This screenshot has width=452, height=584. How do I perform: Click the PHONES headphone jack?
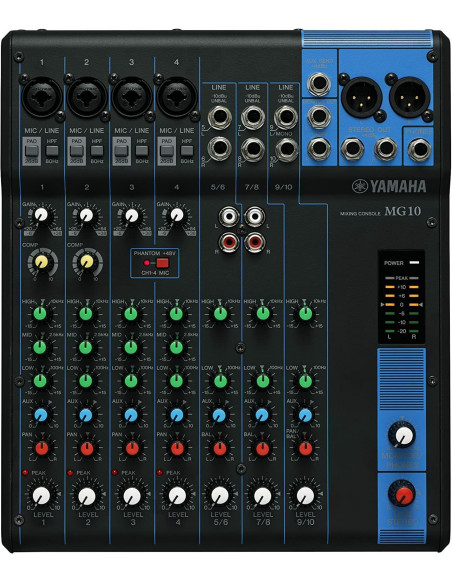point(419,149)
